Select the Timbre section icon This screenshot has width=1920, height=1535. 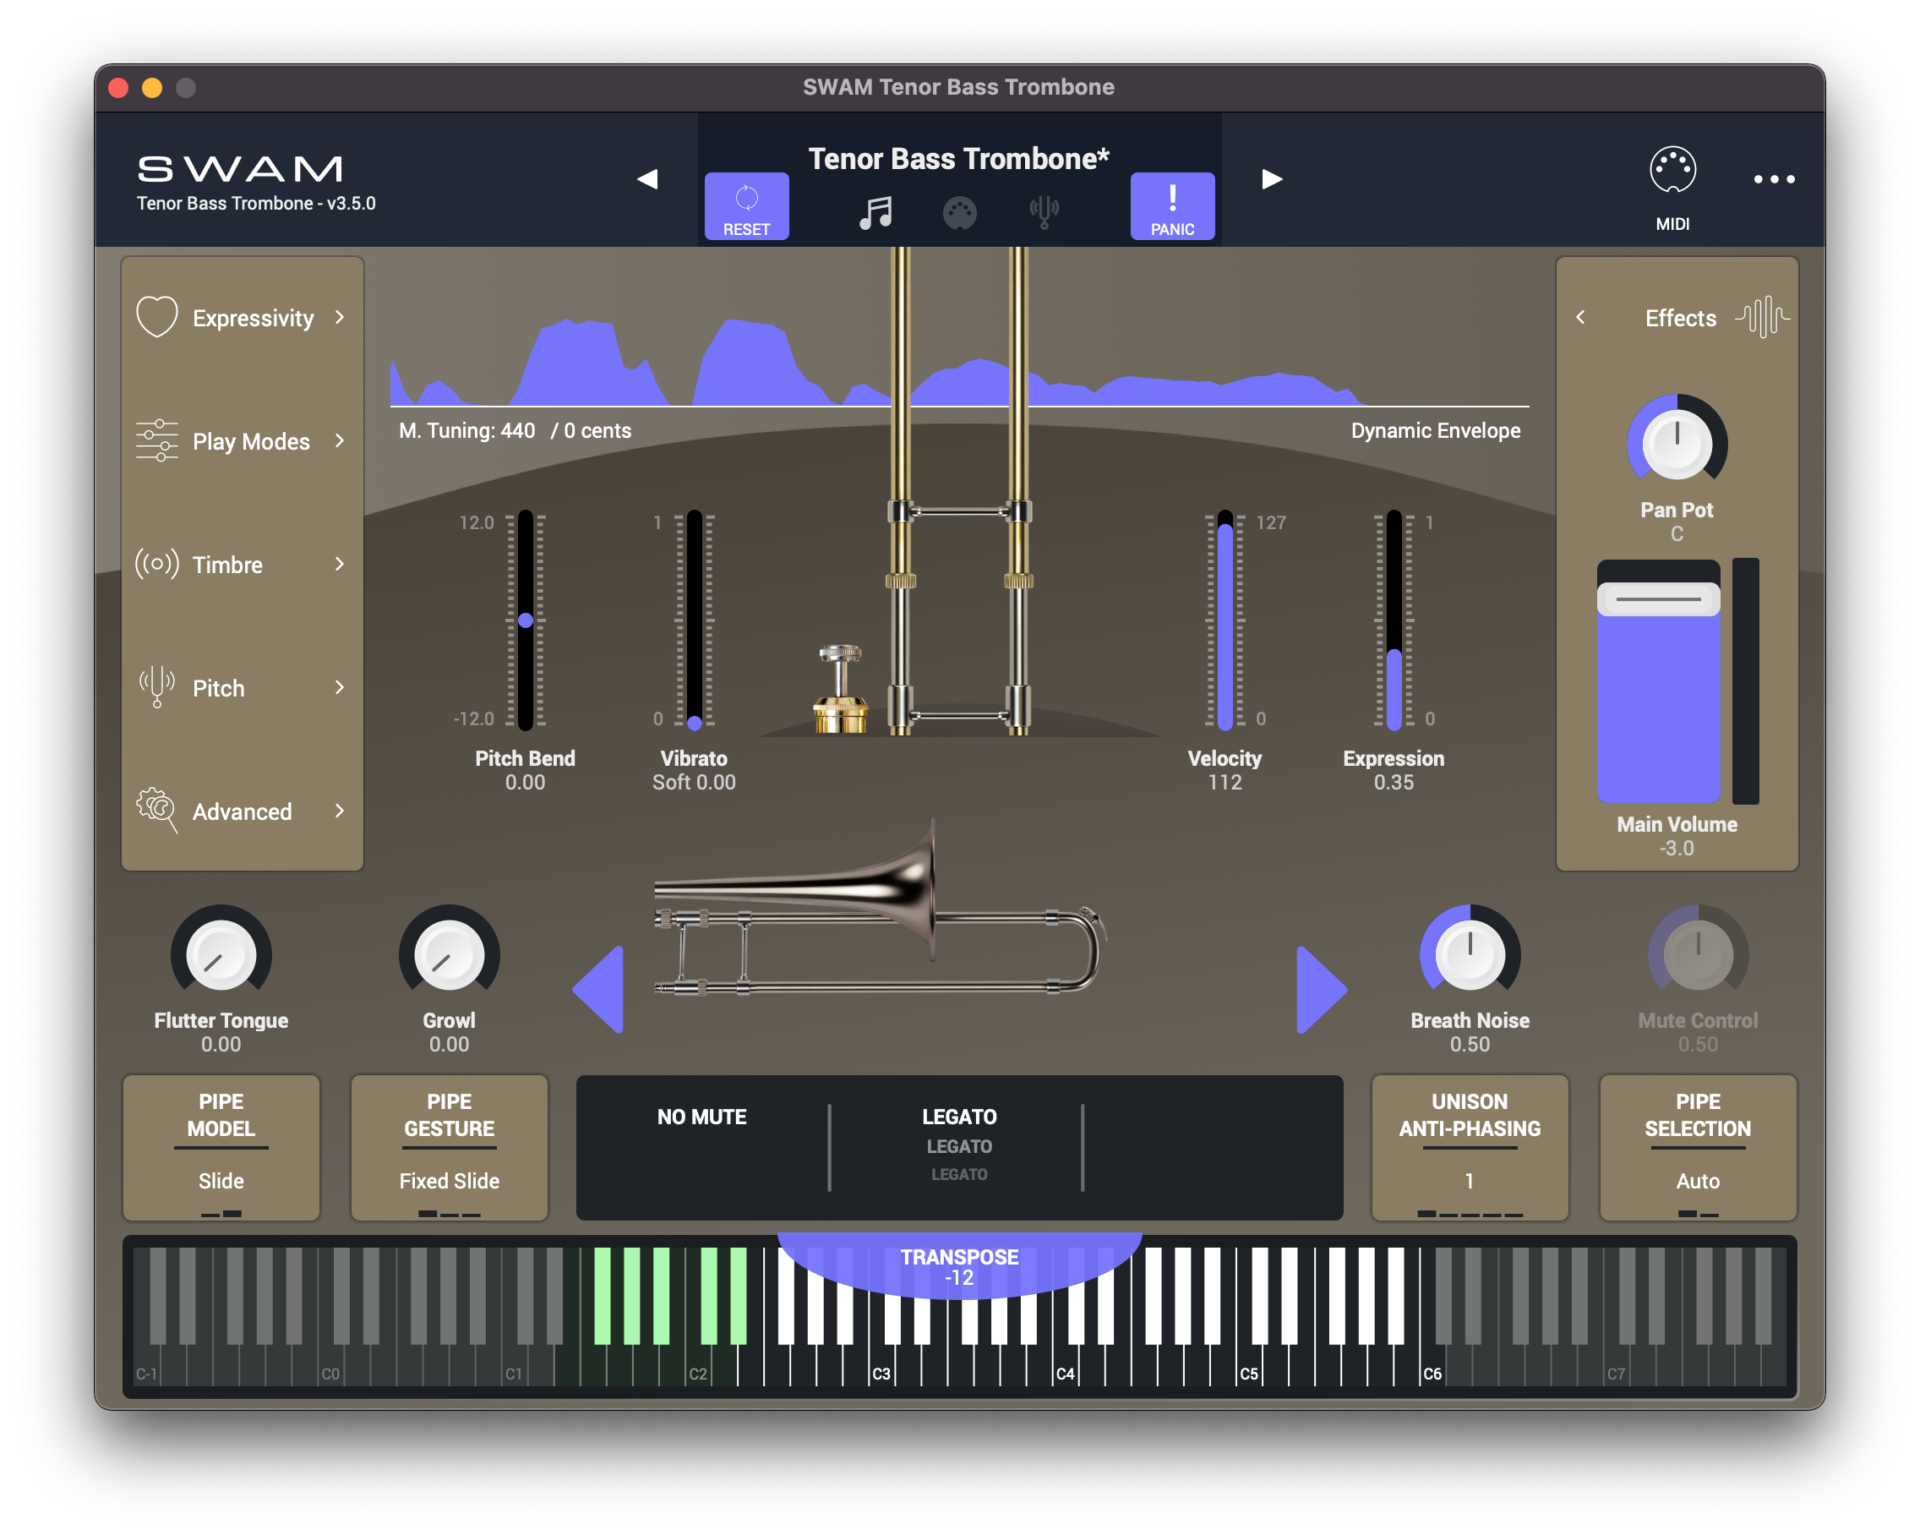click(x=156, y=564)
